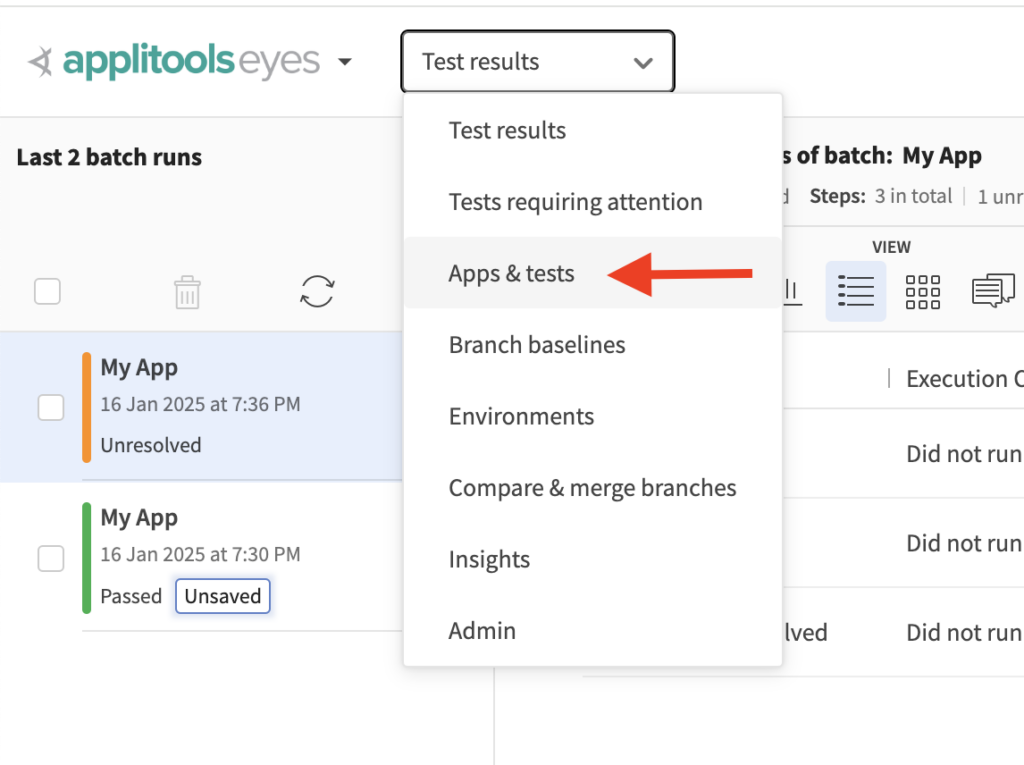Open the arrow menu beside Applitools logo
Viewport: 1024px width, 765px height.
[x=344, y=62]
